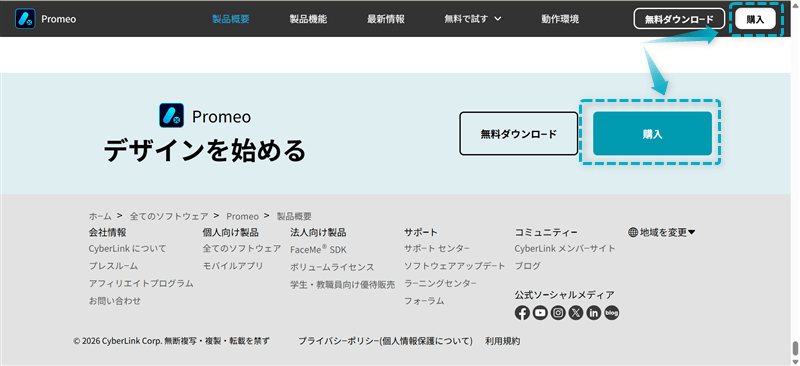Click the globe icon beside 地域を変更
This screenshot has height=366, width=800.
633,232
